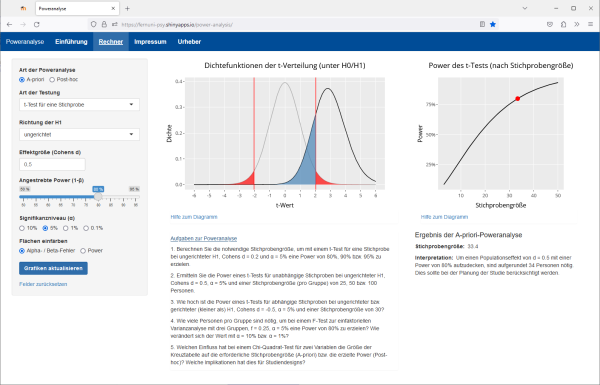
Task: Open the Richtung der H1 dropdown
Action: coord(79,134)
